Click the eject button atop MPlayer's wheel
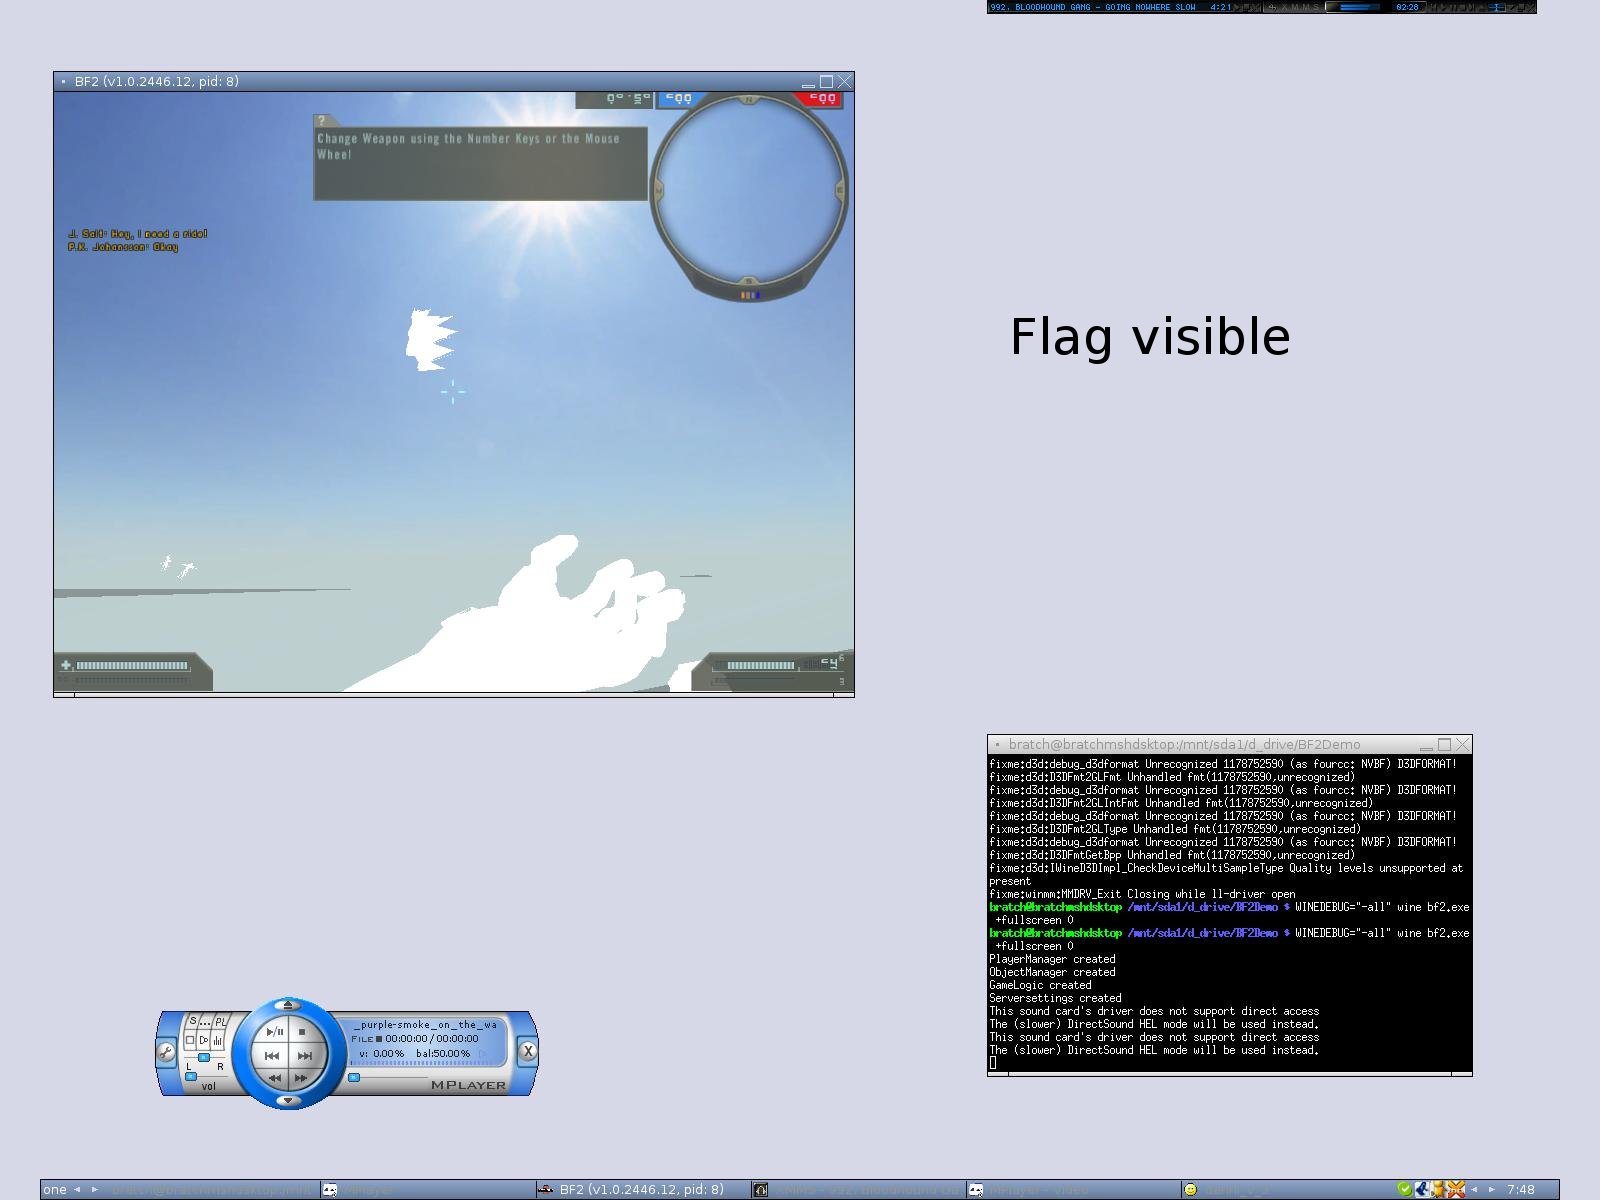 pos(288,1005)
